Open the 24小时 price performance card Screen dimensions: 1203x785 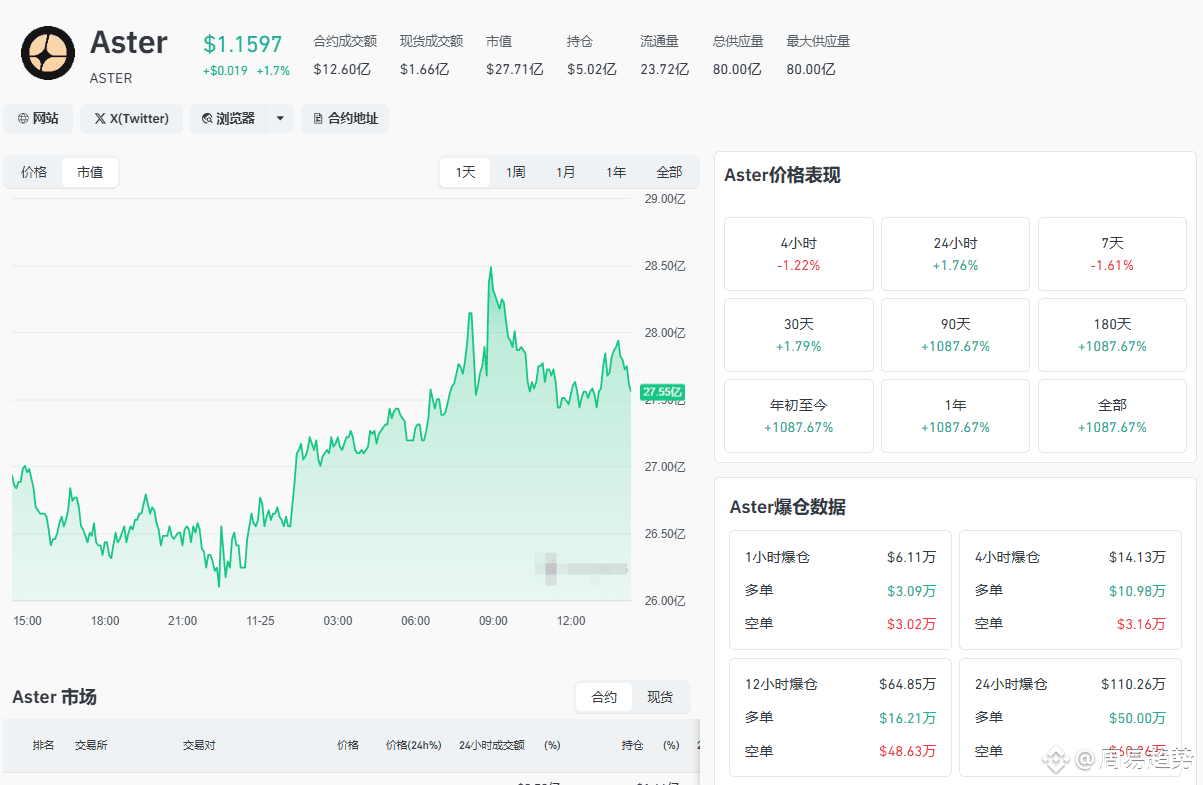(x=955, y=254)
